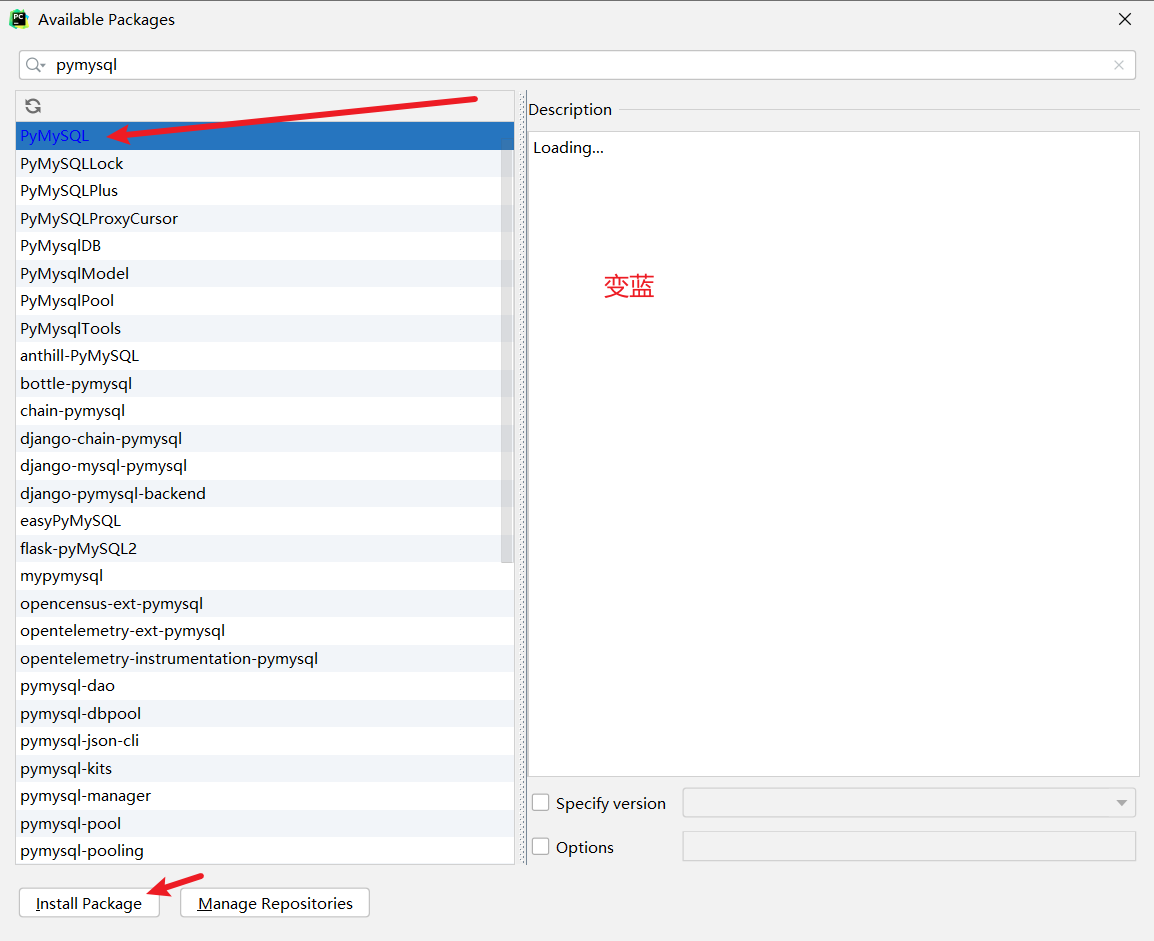This screenshot has width=1154, height=941.
Task: Select the PyMySQLProxyCursor package
Action: pos(265,219)
